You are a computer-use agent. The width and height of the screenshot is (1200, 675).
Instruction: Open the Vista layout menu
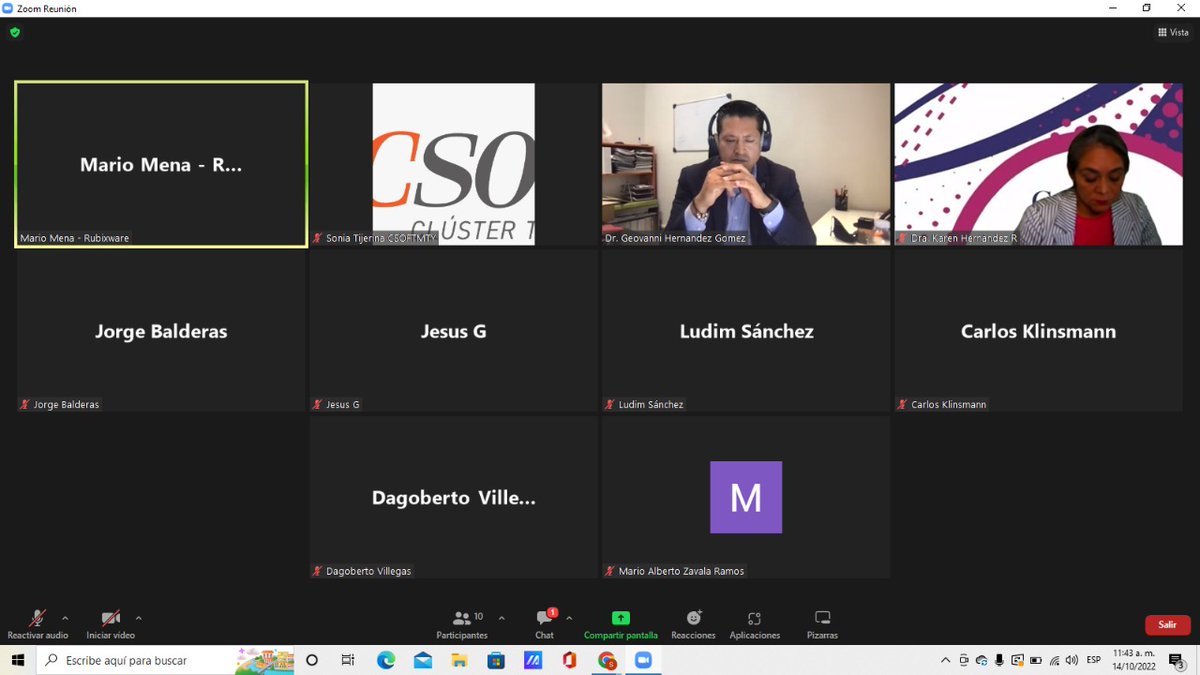1173,32
